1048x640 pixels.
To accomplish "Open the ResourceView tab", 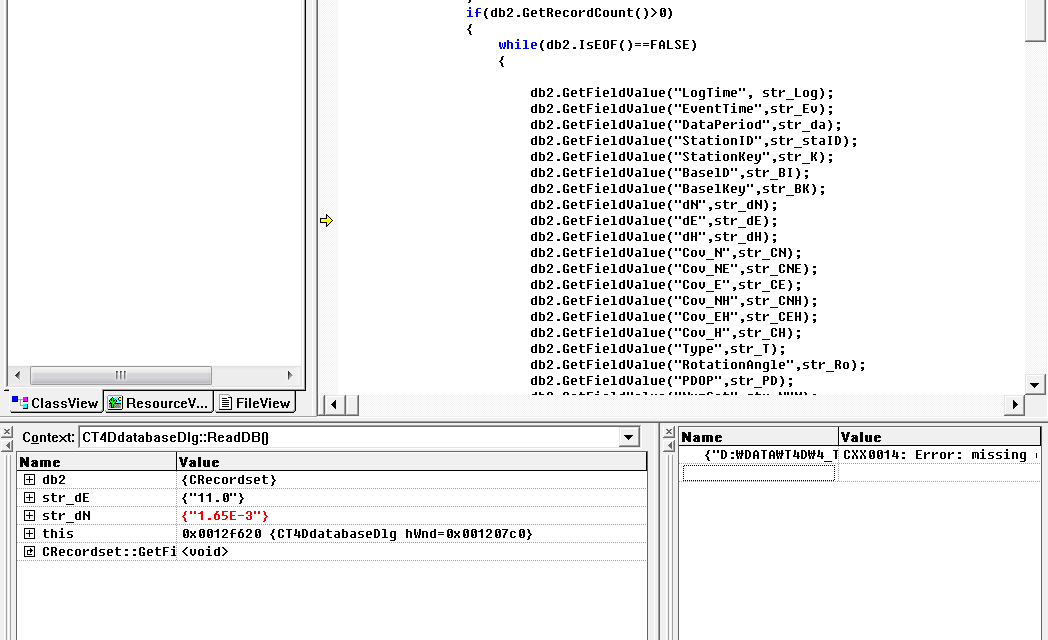I will 159,403.
